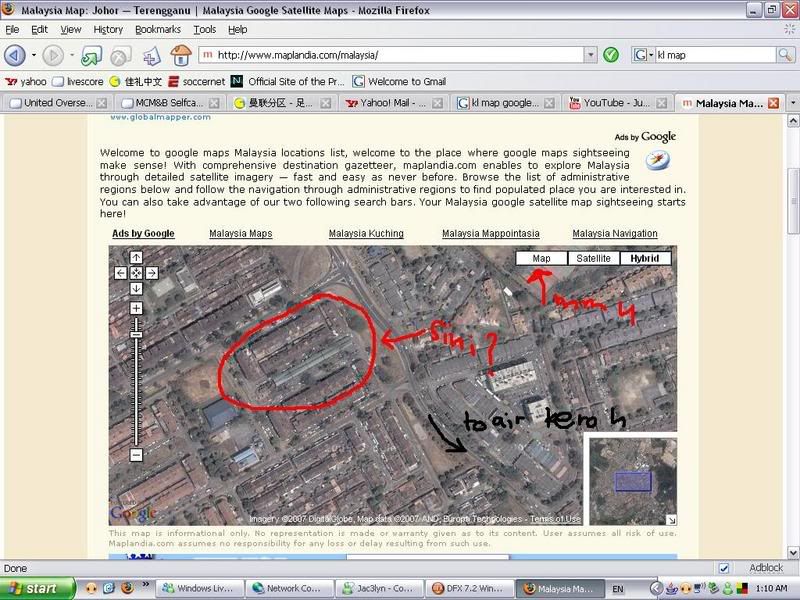Switch to the United Overse... tab
The height and width of the screenshot is (600, 800).
(x=58, y=103)
